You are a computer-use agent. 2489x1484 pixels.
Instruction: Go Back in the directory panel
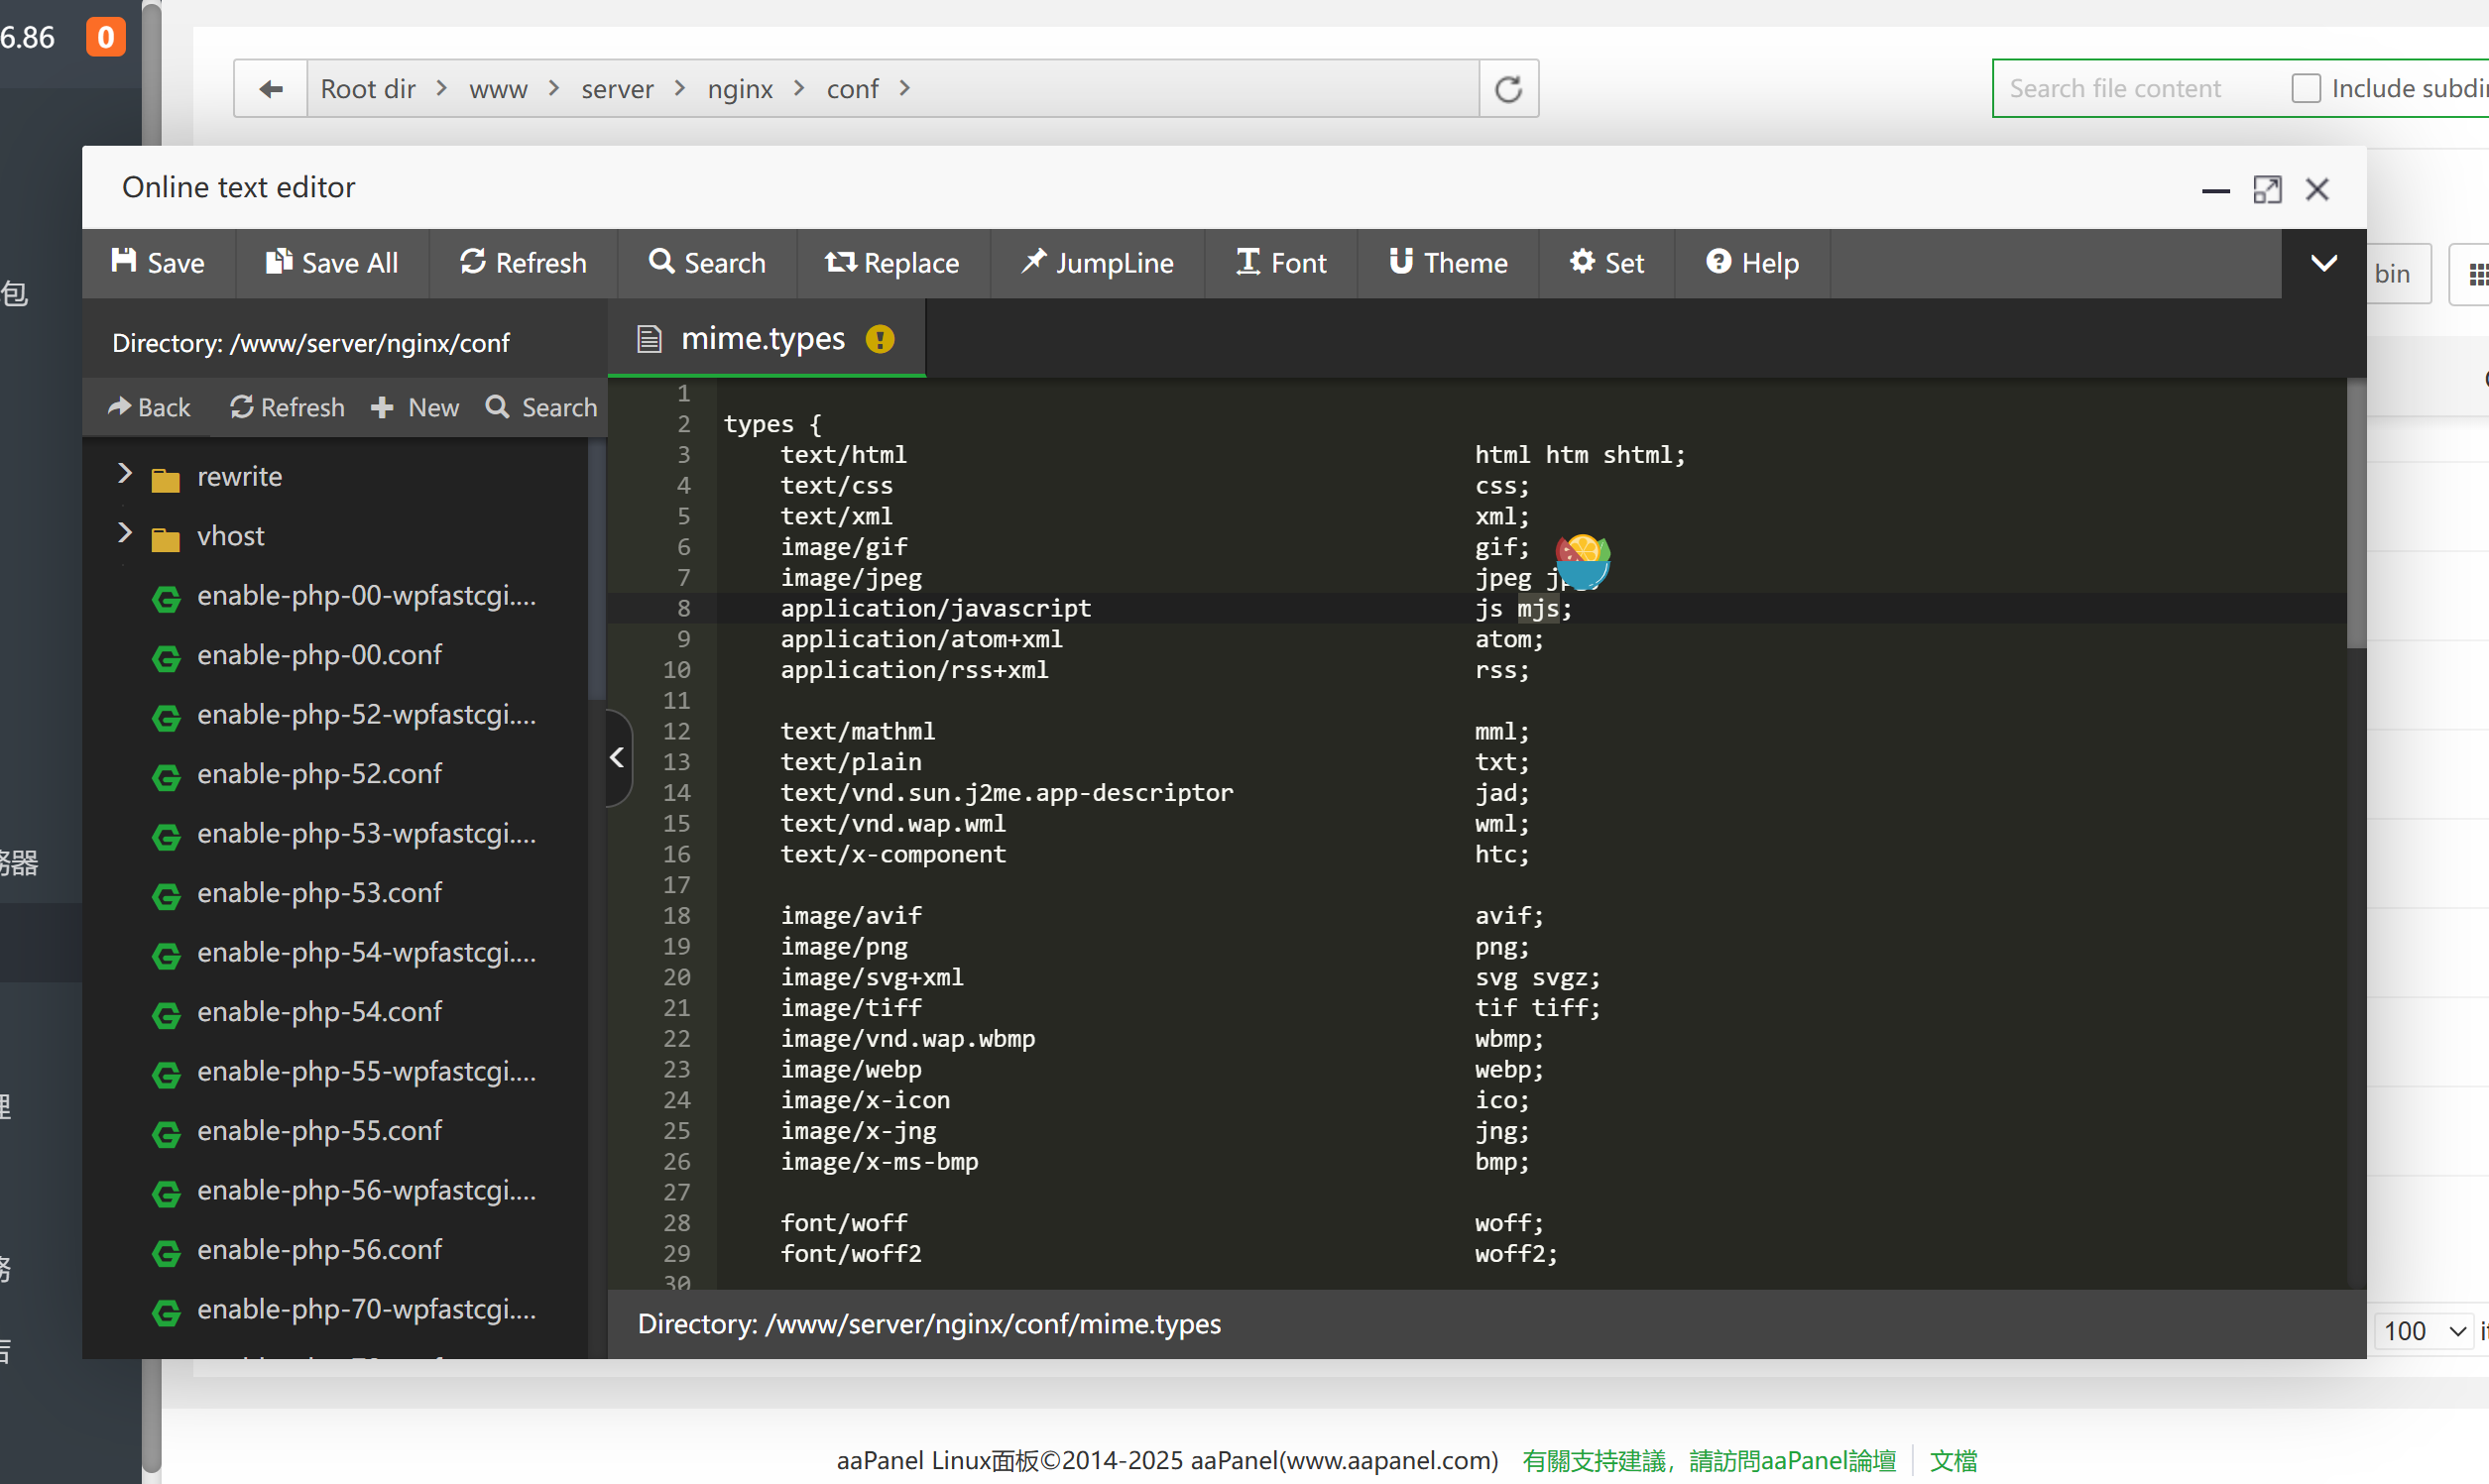click(x=148, y=407)
